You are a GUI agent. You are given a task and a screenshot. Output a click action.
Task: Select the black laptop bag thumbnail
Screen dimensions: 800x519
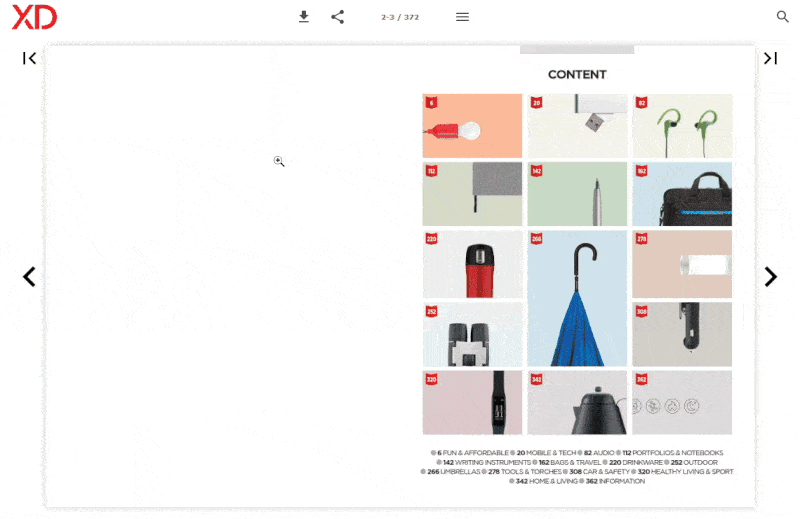point(682,194)
